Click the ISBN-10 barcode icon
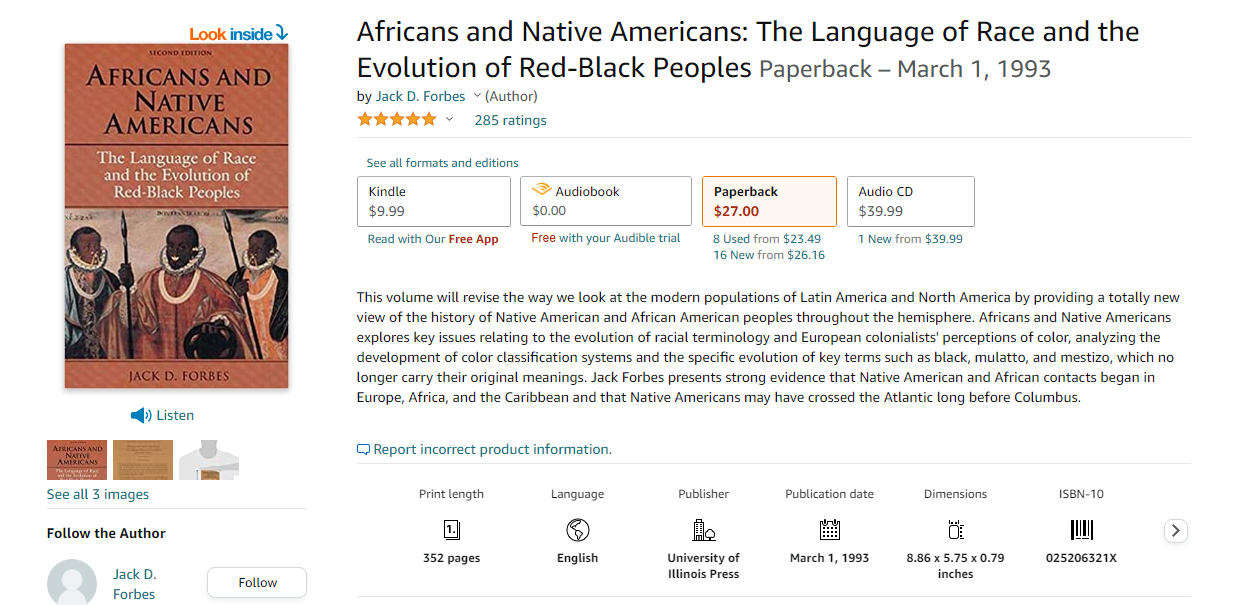 click(1081, 530)
